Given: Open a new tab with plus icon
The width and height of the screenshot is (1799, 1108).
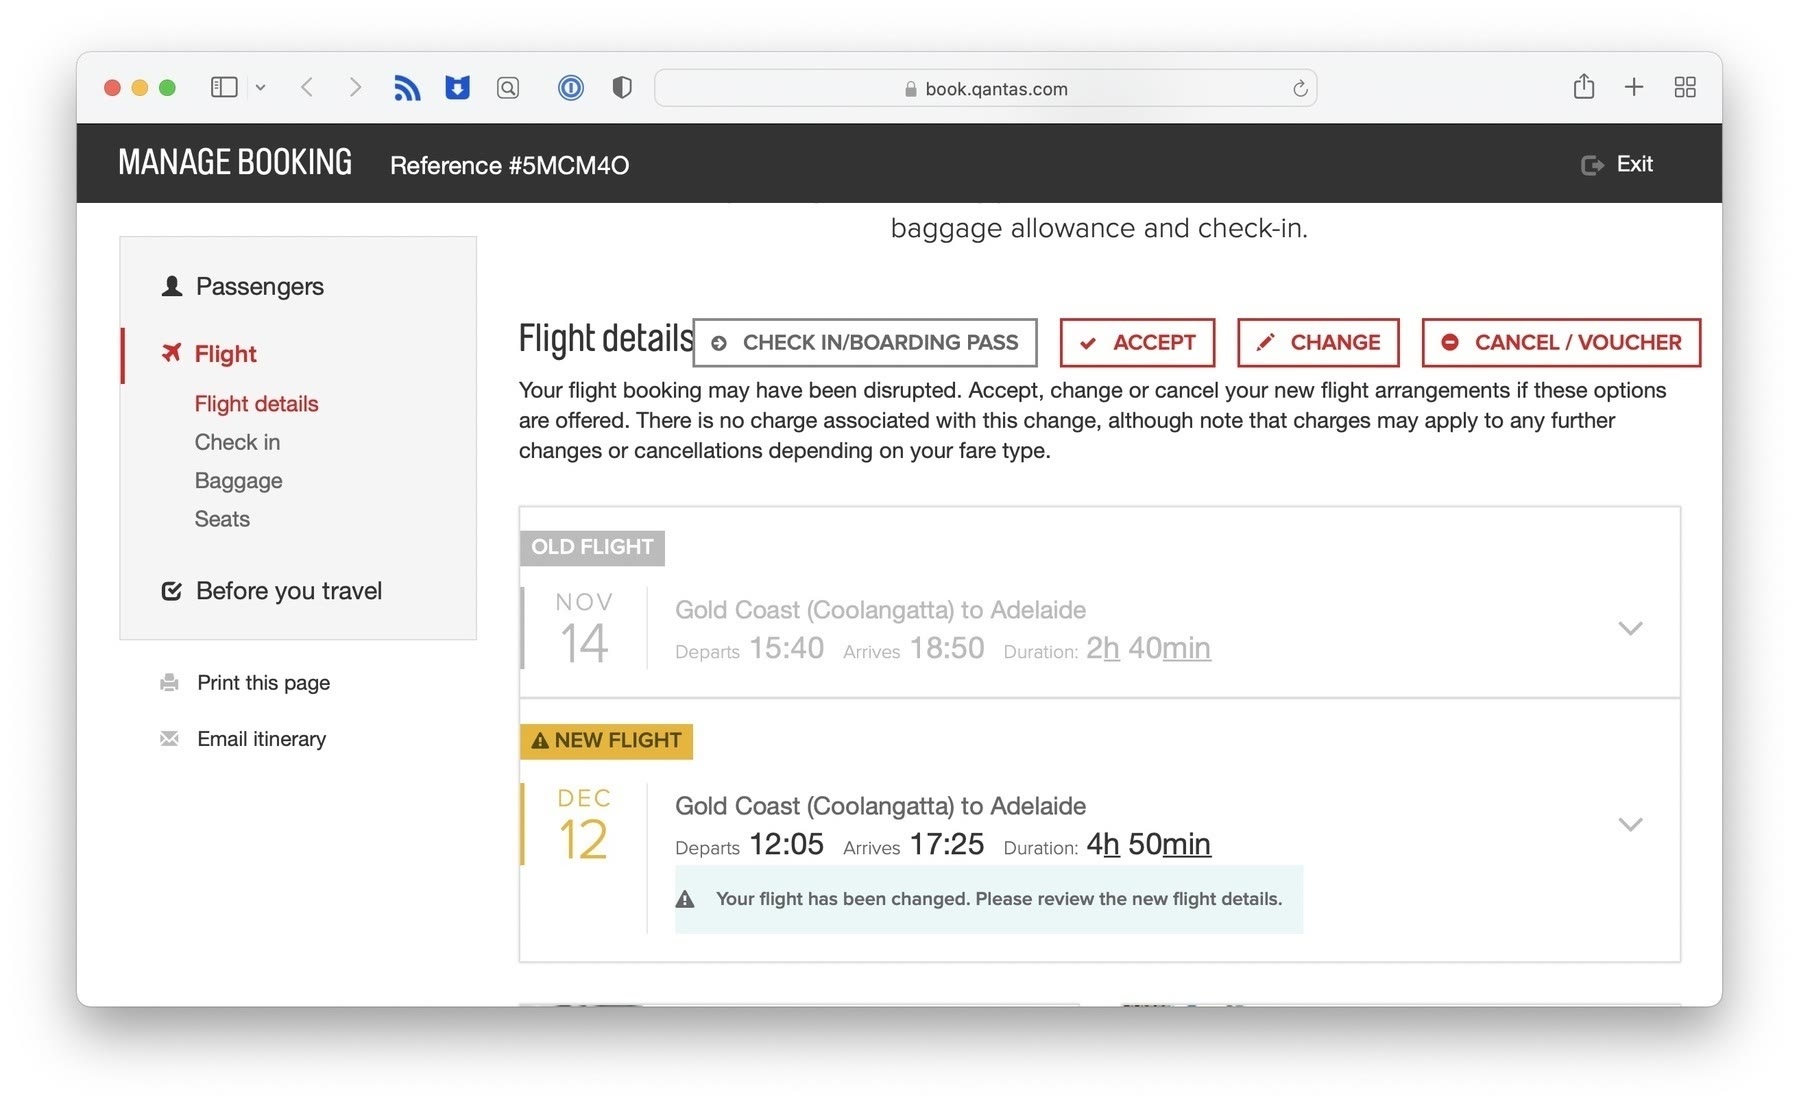Looking at the screenshot, I should click(x=1634, y=87).
